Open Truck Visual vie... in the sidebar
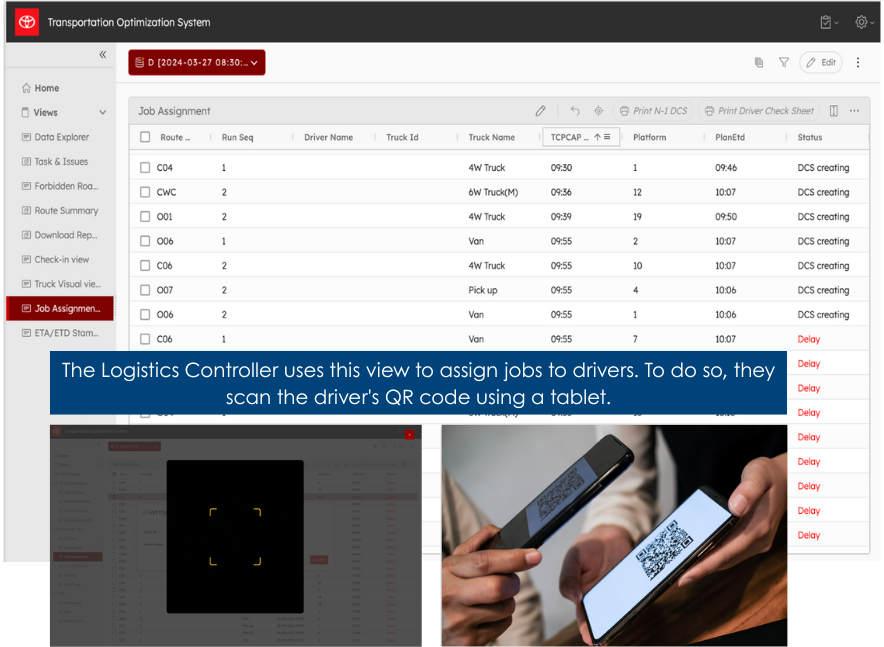Viewport: 884px width, 647px height. (x=61, y=284)
